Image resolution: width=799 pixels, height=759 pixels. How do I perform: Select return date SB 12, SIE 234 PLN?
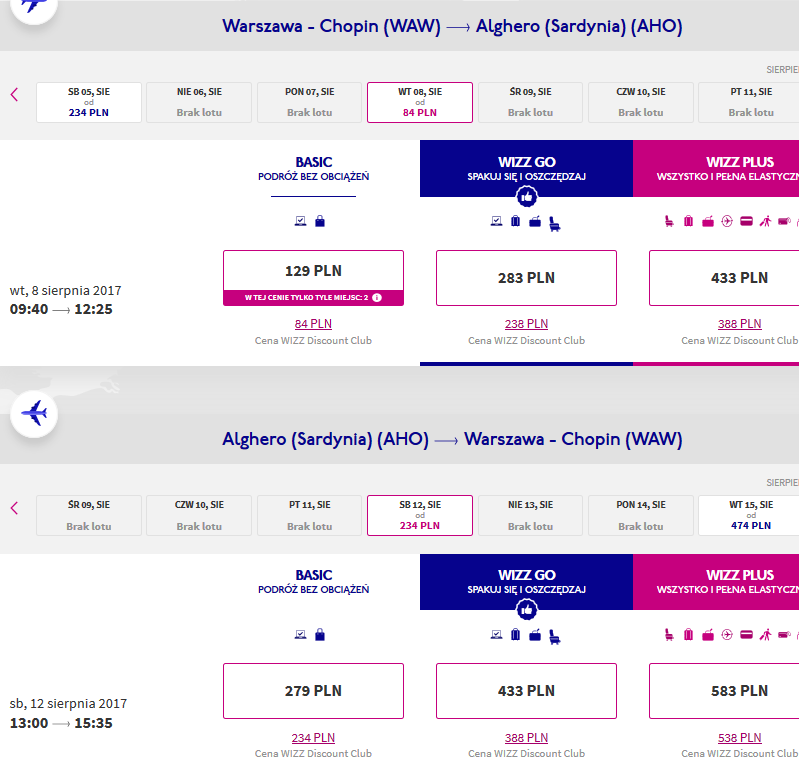pyautogui.click(x=420, y=516)
